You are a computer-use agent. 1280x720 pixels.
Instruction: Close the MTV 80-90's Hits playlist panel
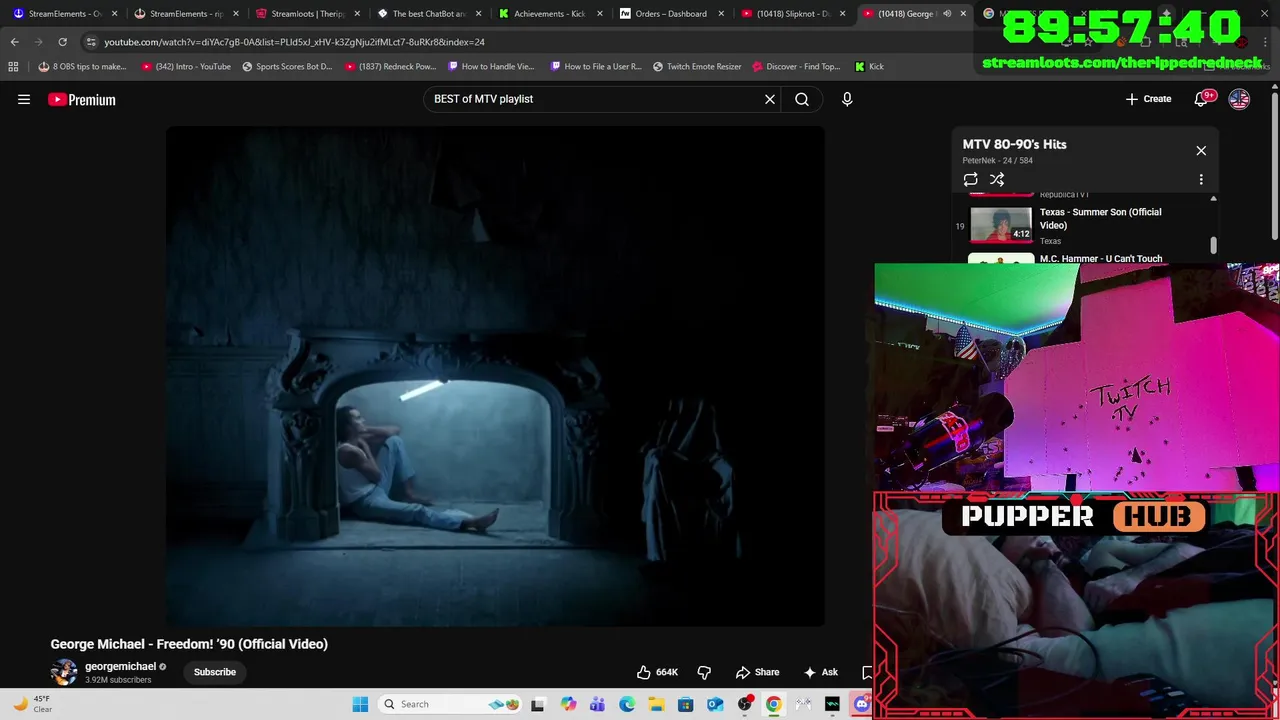[1201, 151]
